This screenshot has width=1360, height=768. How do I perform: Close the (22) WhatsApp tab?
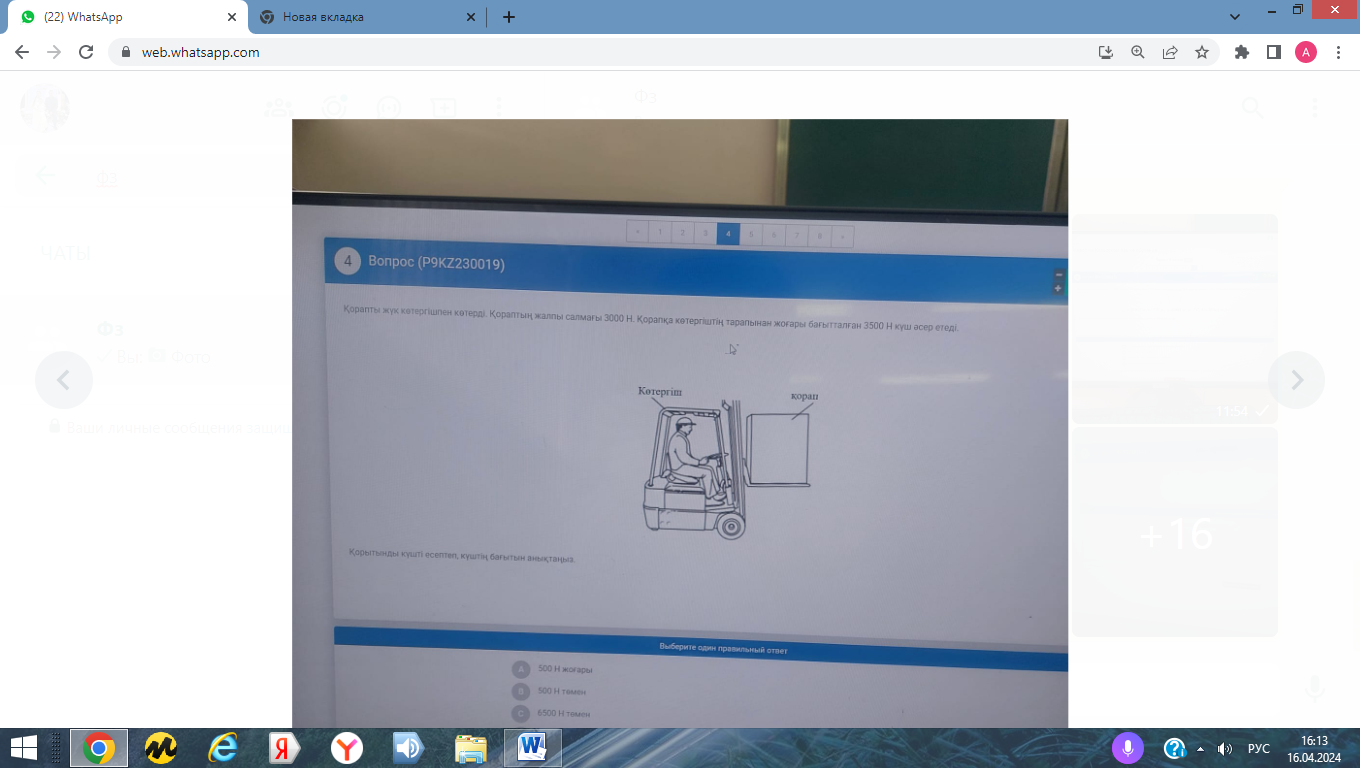[231, 17]
